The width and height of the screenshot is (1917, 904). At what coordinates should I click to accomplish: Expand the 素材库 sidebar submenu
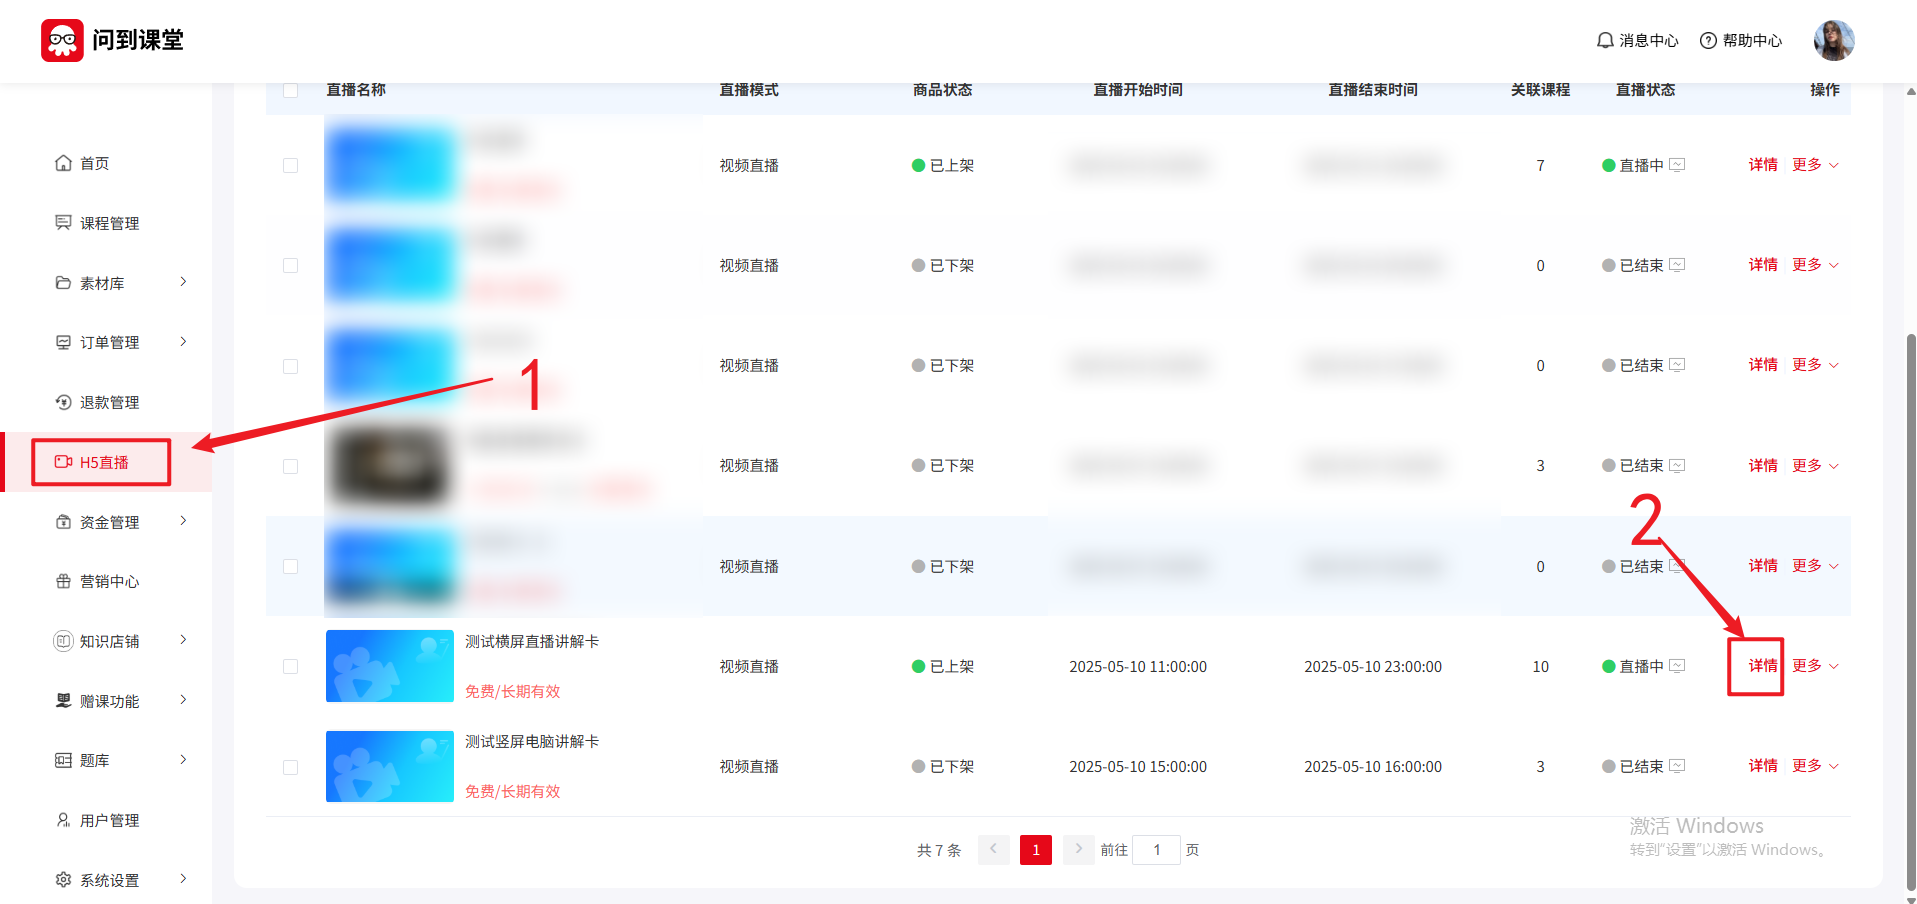[183, 283]
